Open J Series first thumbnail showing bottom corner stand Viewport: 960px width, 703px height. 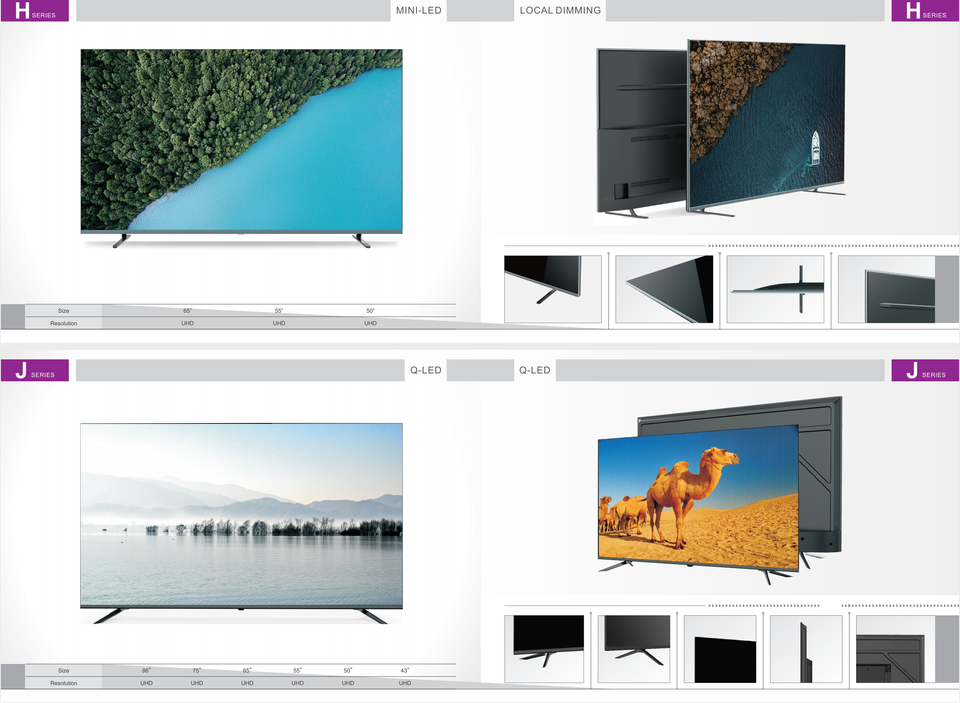coord(544,649)
